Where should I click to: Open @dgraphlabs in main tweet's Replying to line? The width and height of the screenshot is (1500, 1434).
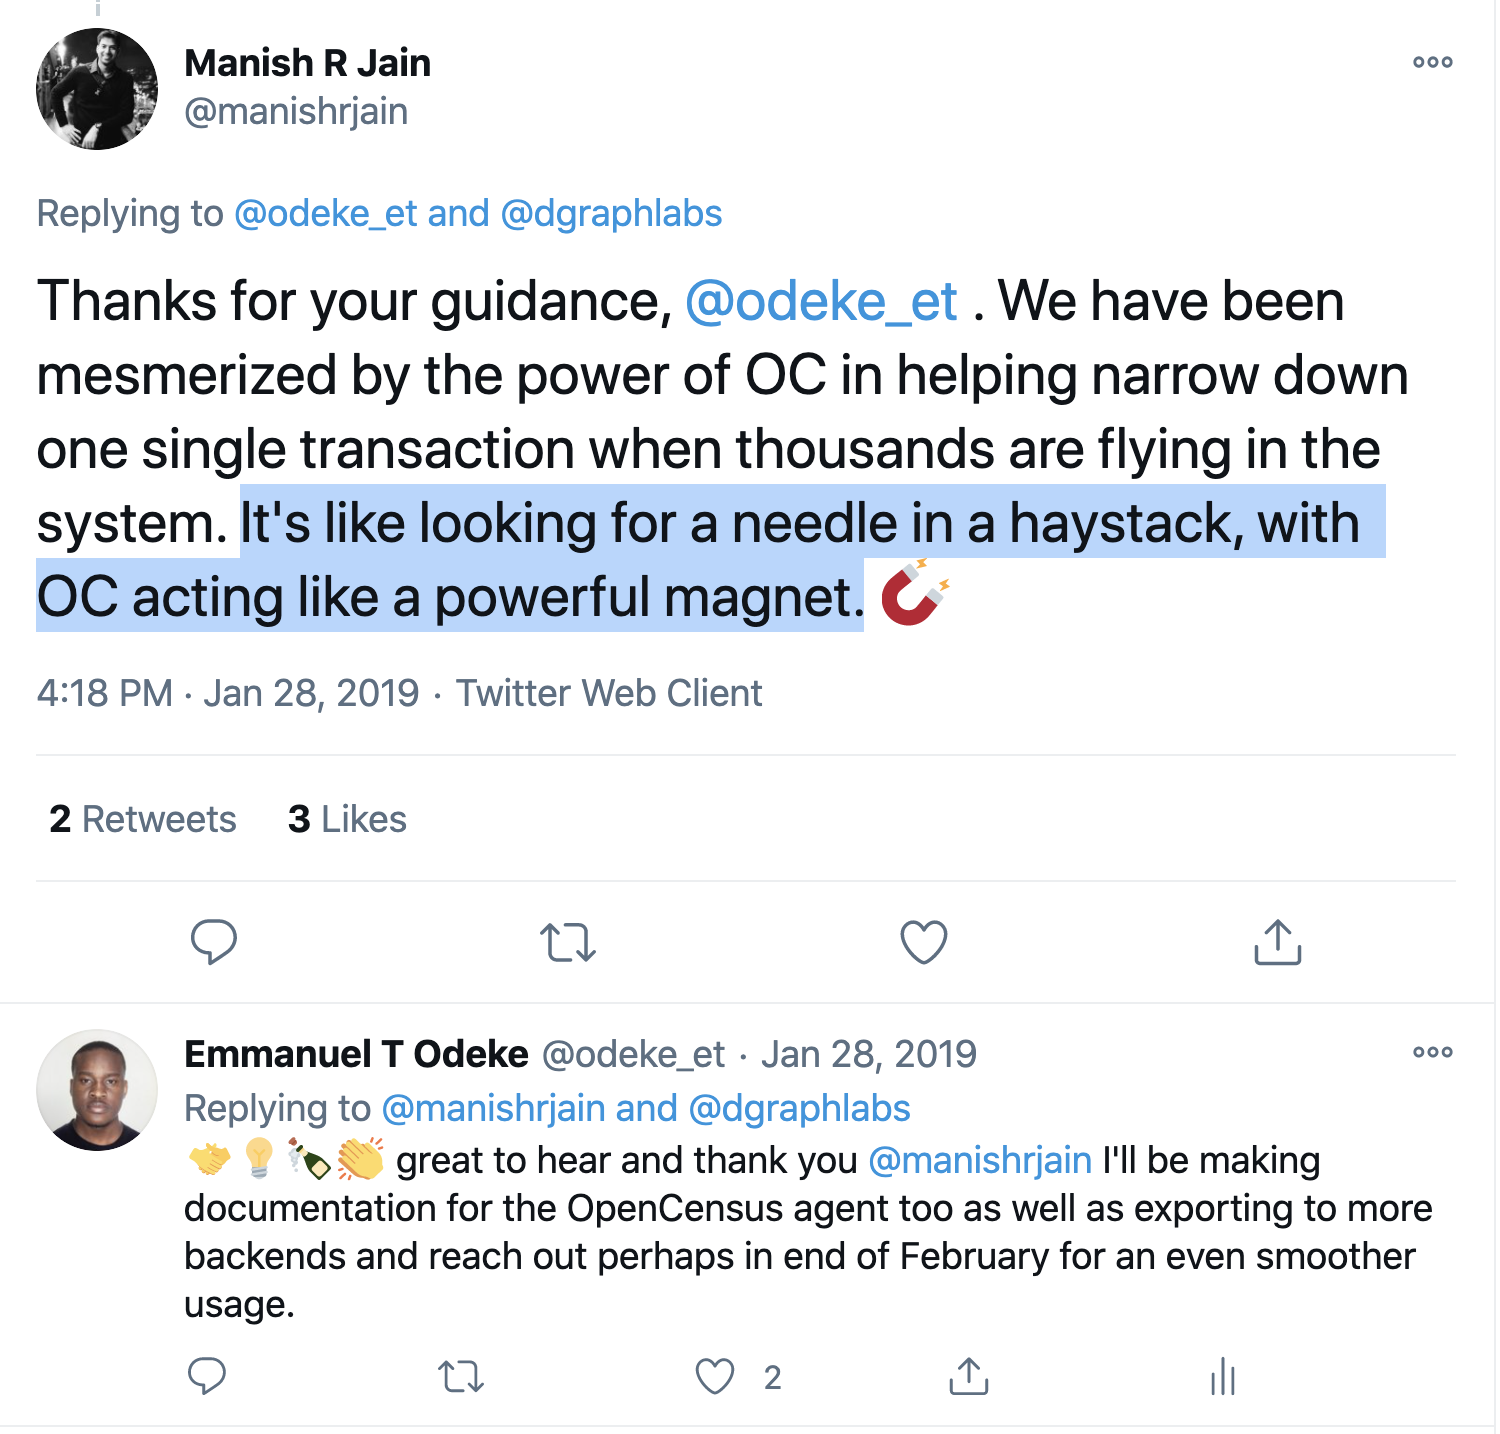point(610,213)
